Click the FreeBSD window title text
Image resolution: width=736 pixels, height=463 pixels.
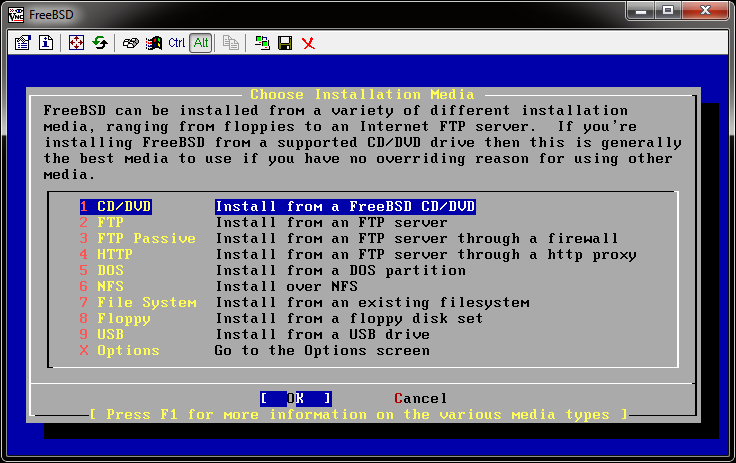pos(51,15)
